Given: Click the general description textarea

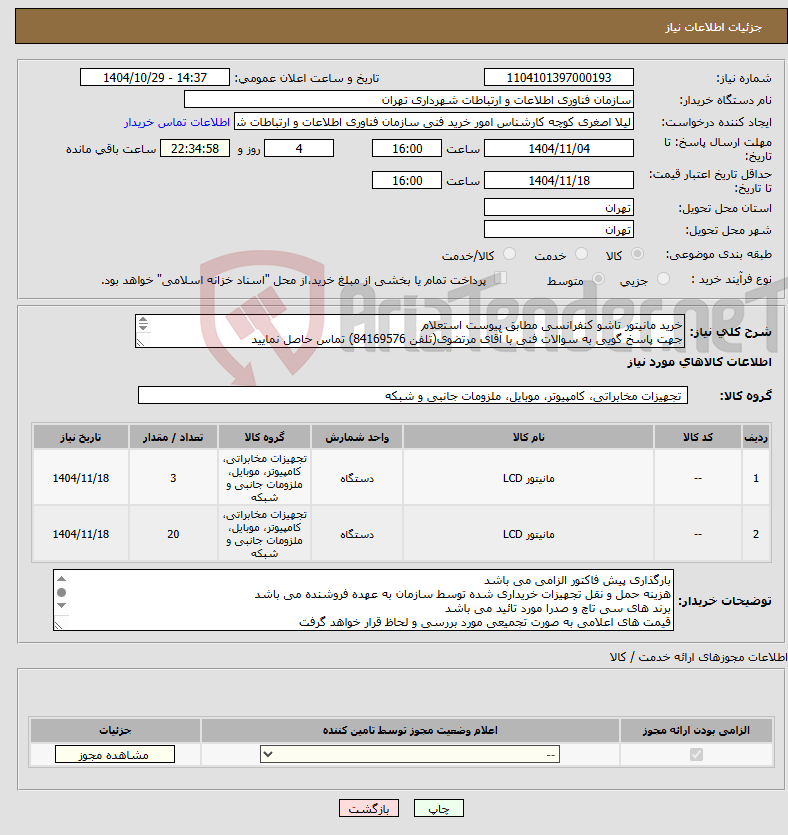Looking at the screenshot, I should click(x=410, y=331).
